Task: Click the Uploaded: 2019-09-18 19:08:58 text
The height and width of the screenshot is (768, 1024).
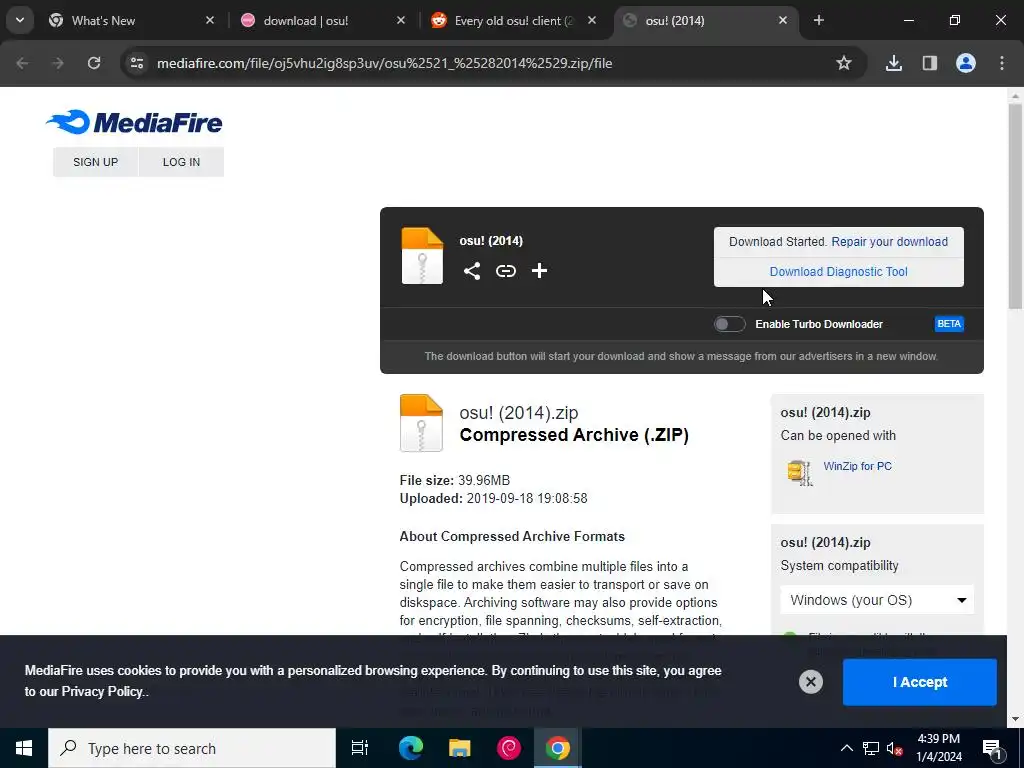Action: tap(493, 498)
